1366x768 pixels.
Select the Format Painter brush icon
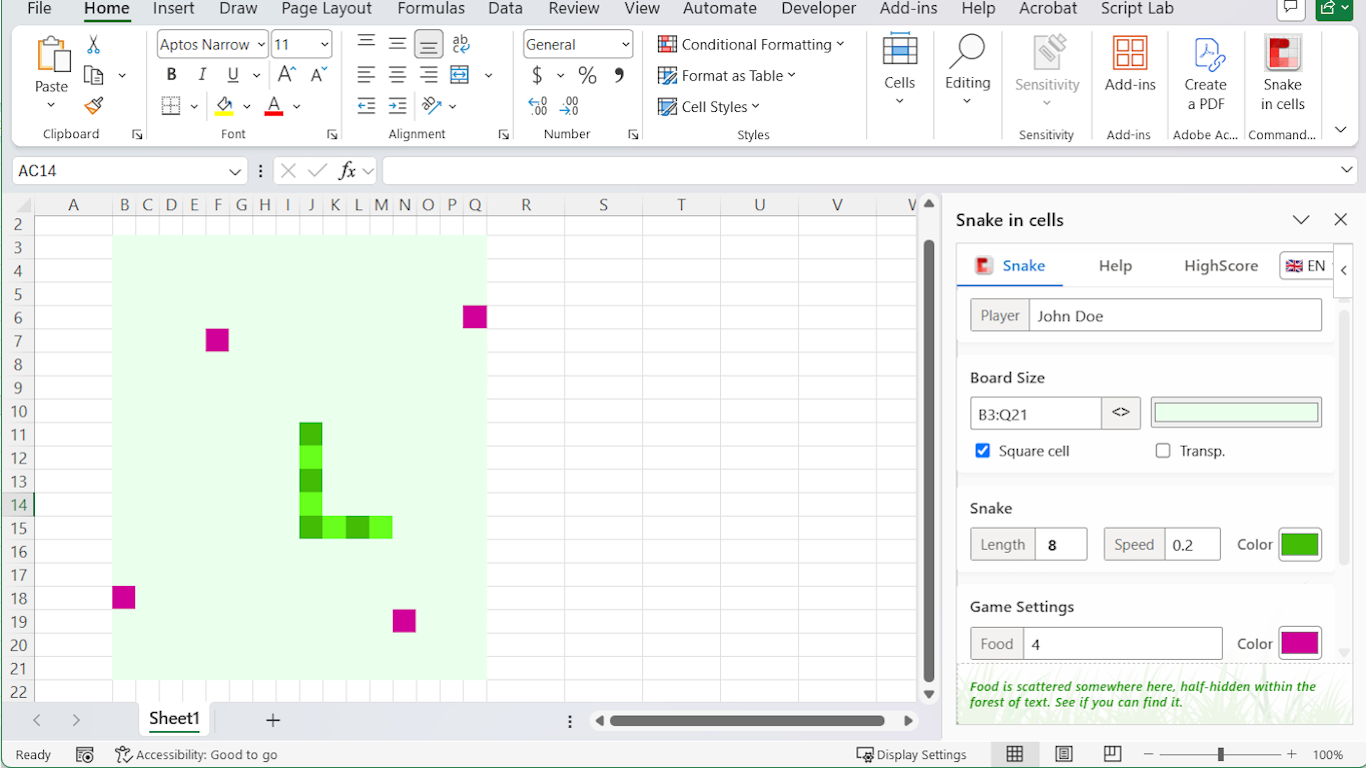(94, 105)
